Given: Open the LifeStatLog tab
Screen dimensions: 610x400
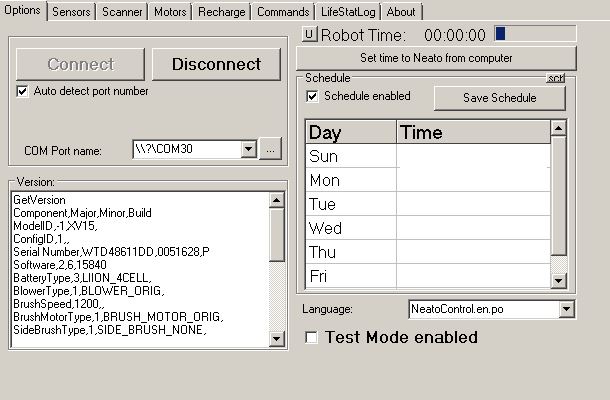Looking at the screenshot, I should (x=348, y=12).
